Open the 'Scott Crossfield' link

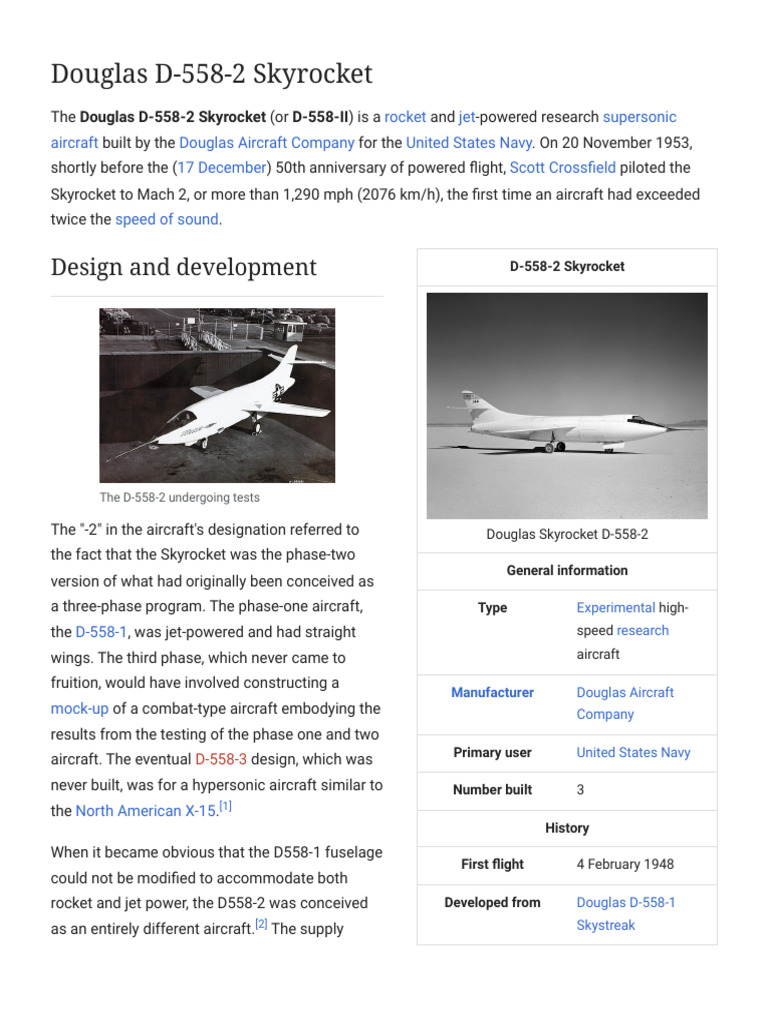(562, 168)
